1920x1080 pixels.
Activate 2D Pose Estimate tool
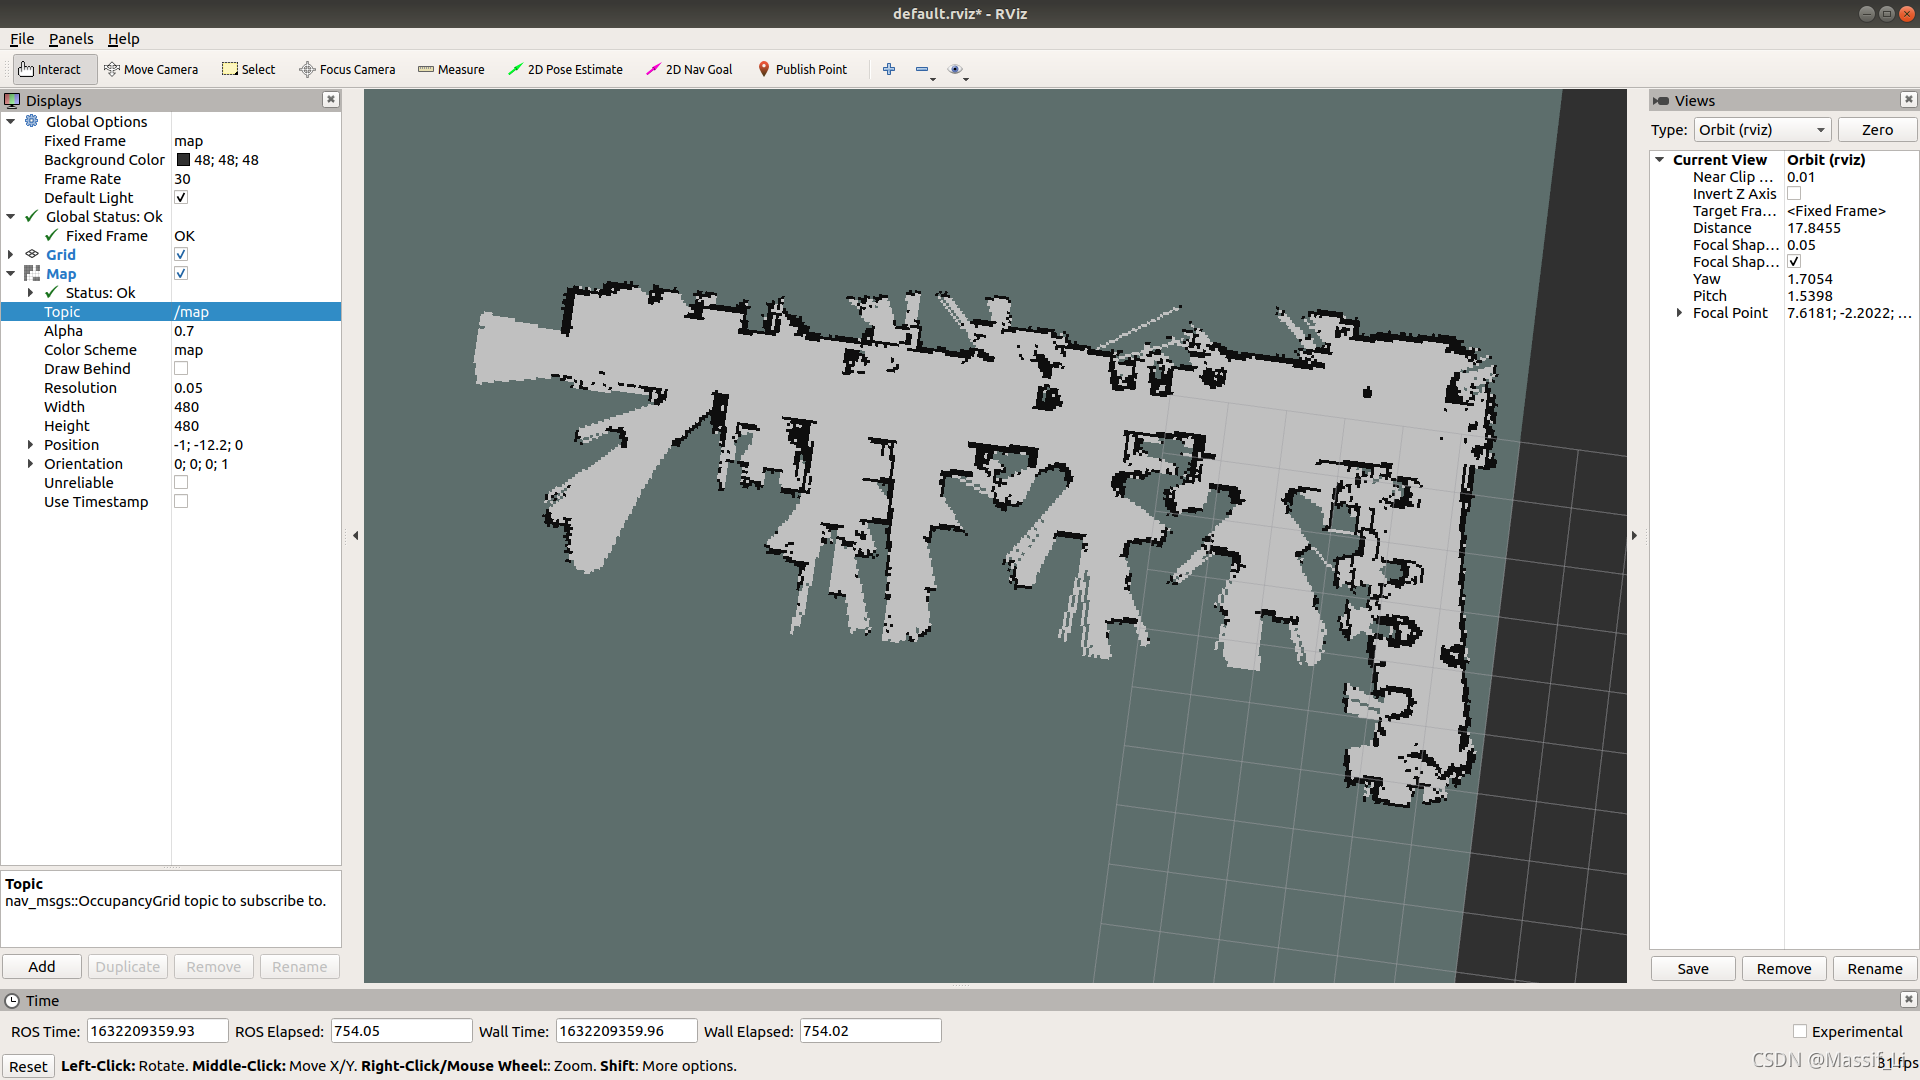coord(565,69)
